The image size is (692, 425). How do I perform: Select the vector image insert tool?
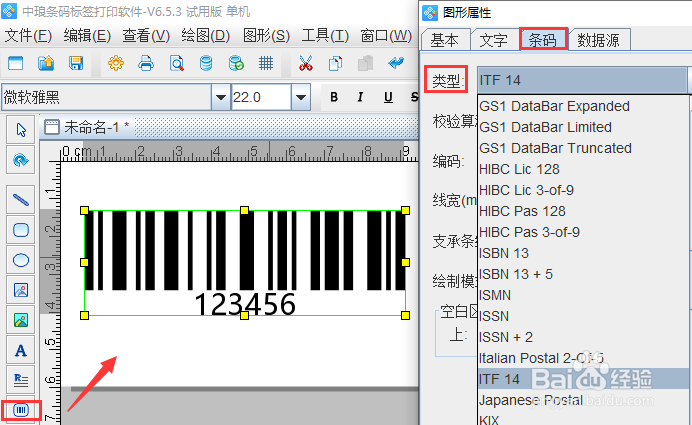pyautogui.click(x=21, y=290)
